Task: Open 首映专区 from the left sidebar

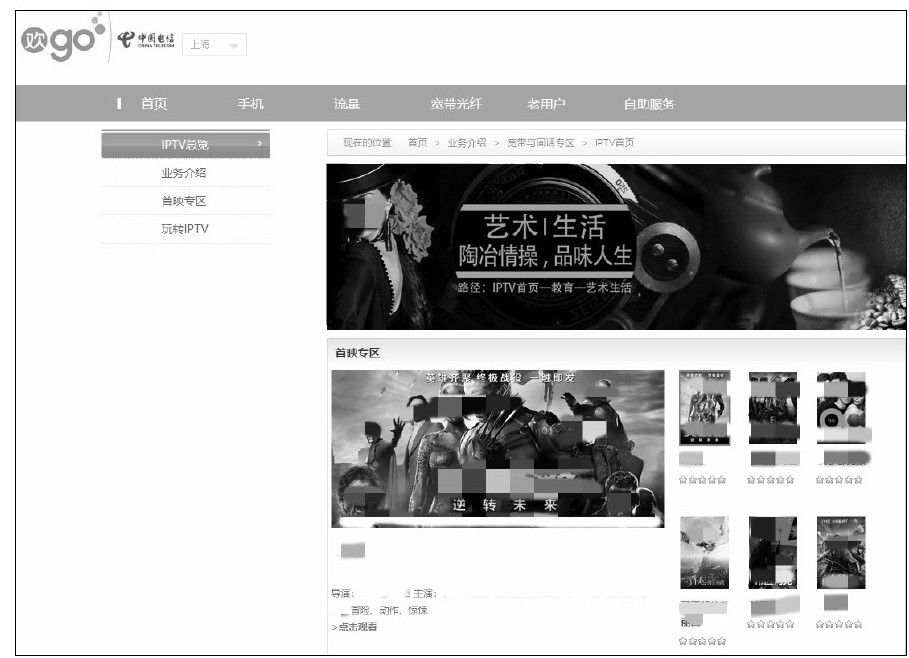Action: pyautogui.click(x=184, y=201)
